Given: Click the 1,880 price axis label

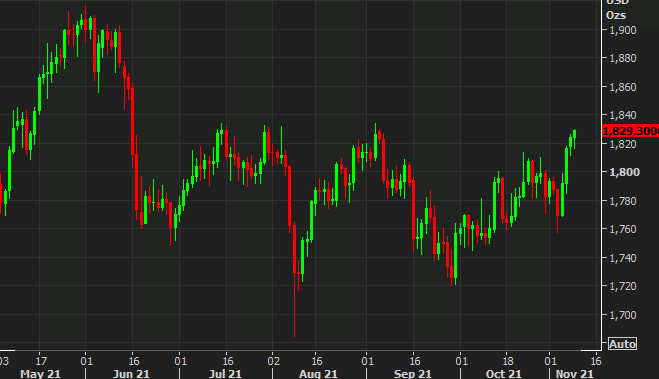Looking at the screenshot, I should pyautogui.click(x=623, y=58).
